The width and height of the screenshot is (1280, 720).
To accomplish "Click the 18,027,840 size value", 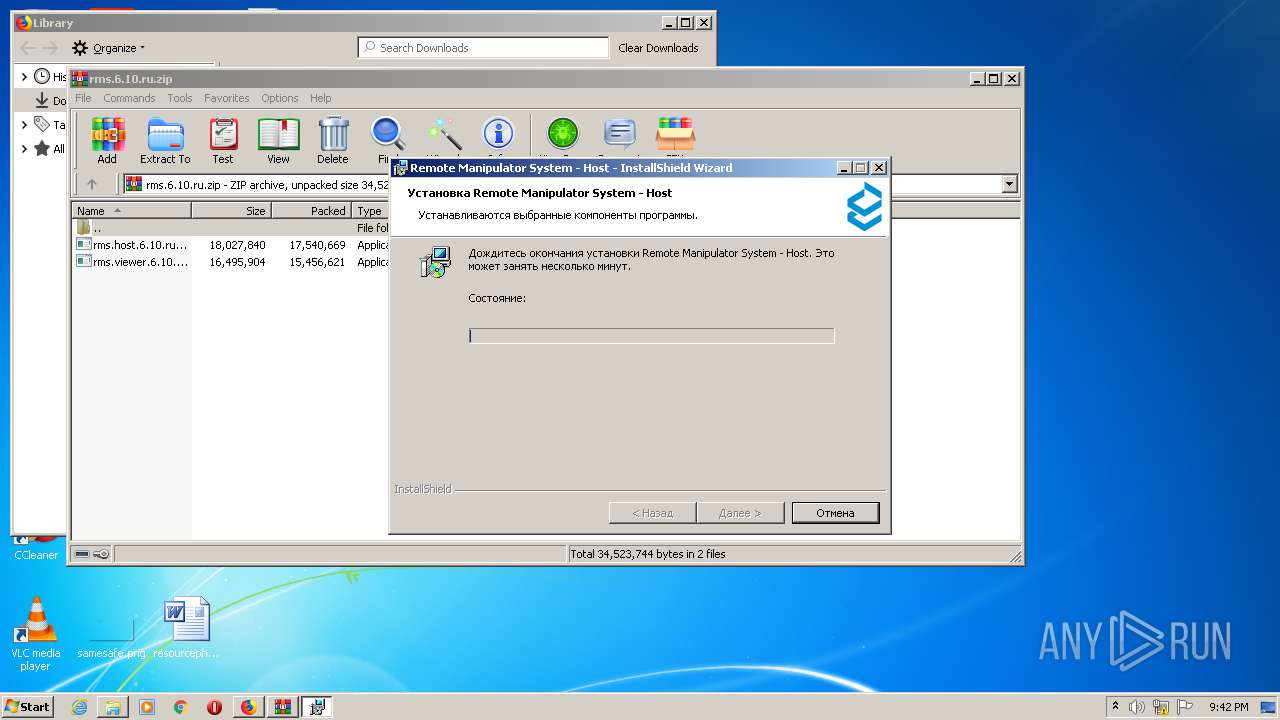I will point(237,244).
